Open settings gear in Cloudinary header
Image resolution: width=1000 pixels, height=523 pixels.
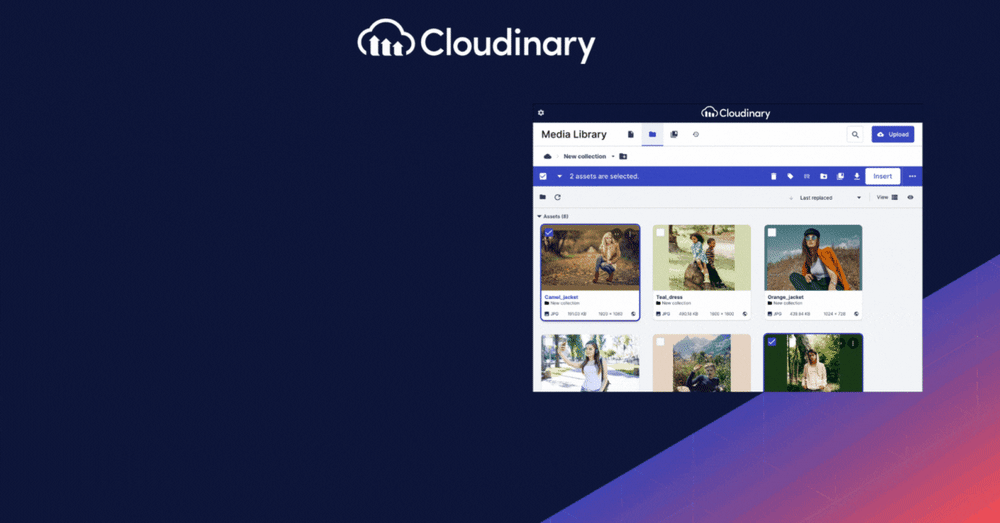click(541, 113)
